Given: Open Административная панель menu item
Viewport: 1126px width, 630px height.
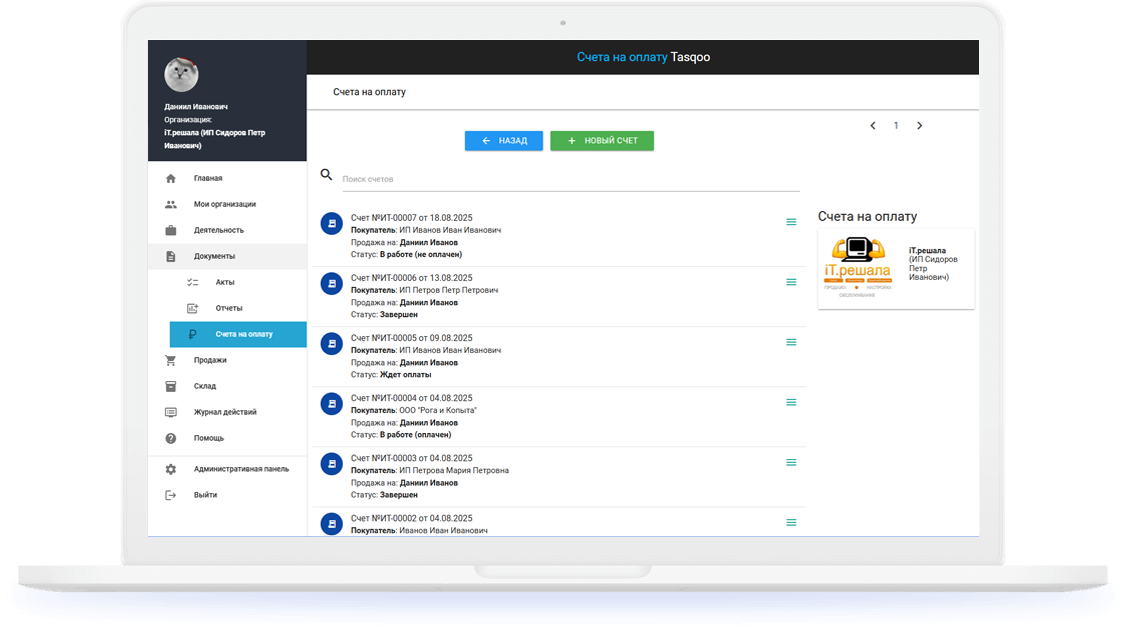Looking at the screenshot, I should point(227,469).
